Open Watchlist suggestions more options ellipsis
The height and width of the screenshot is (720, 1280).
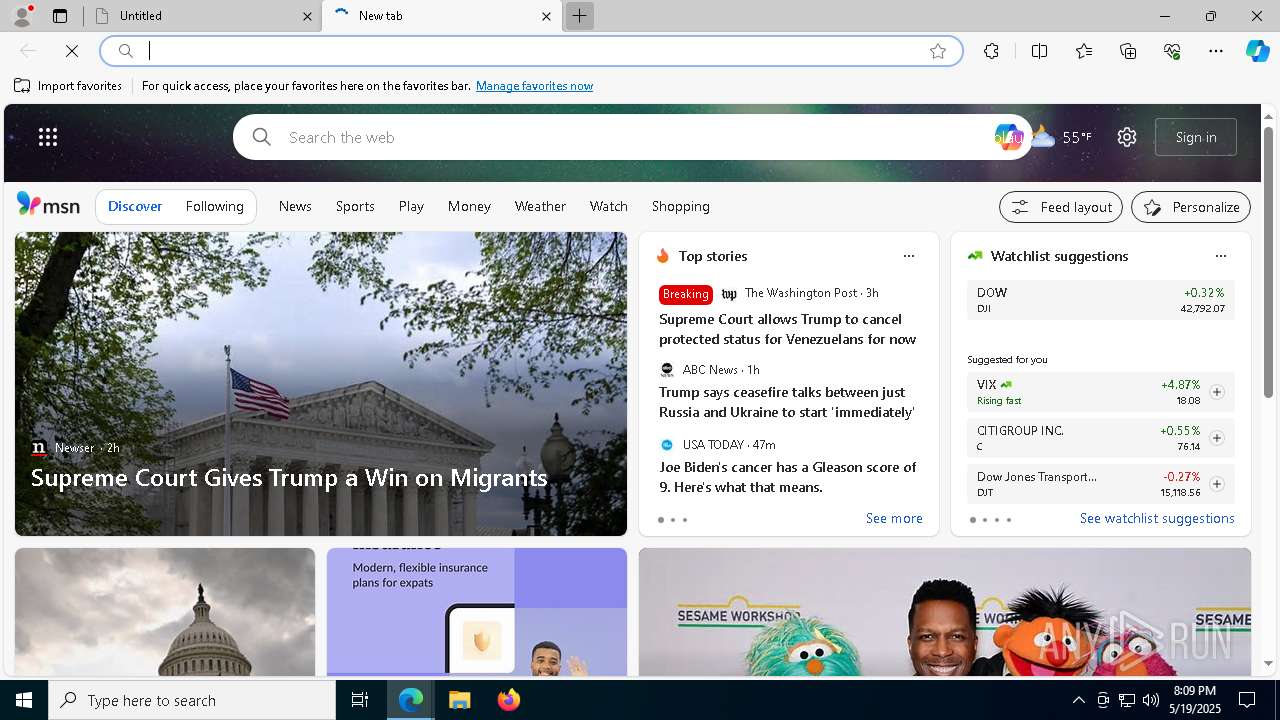coord(1221,256)
